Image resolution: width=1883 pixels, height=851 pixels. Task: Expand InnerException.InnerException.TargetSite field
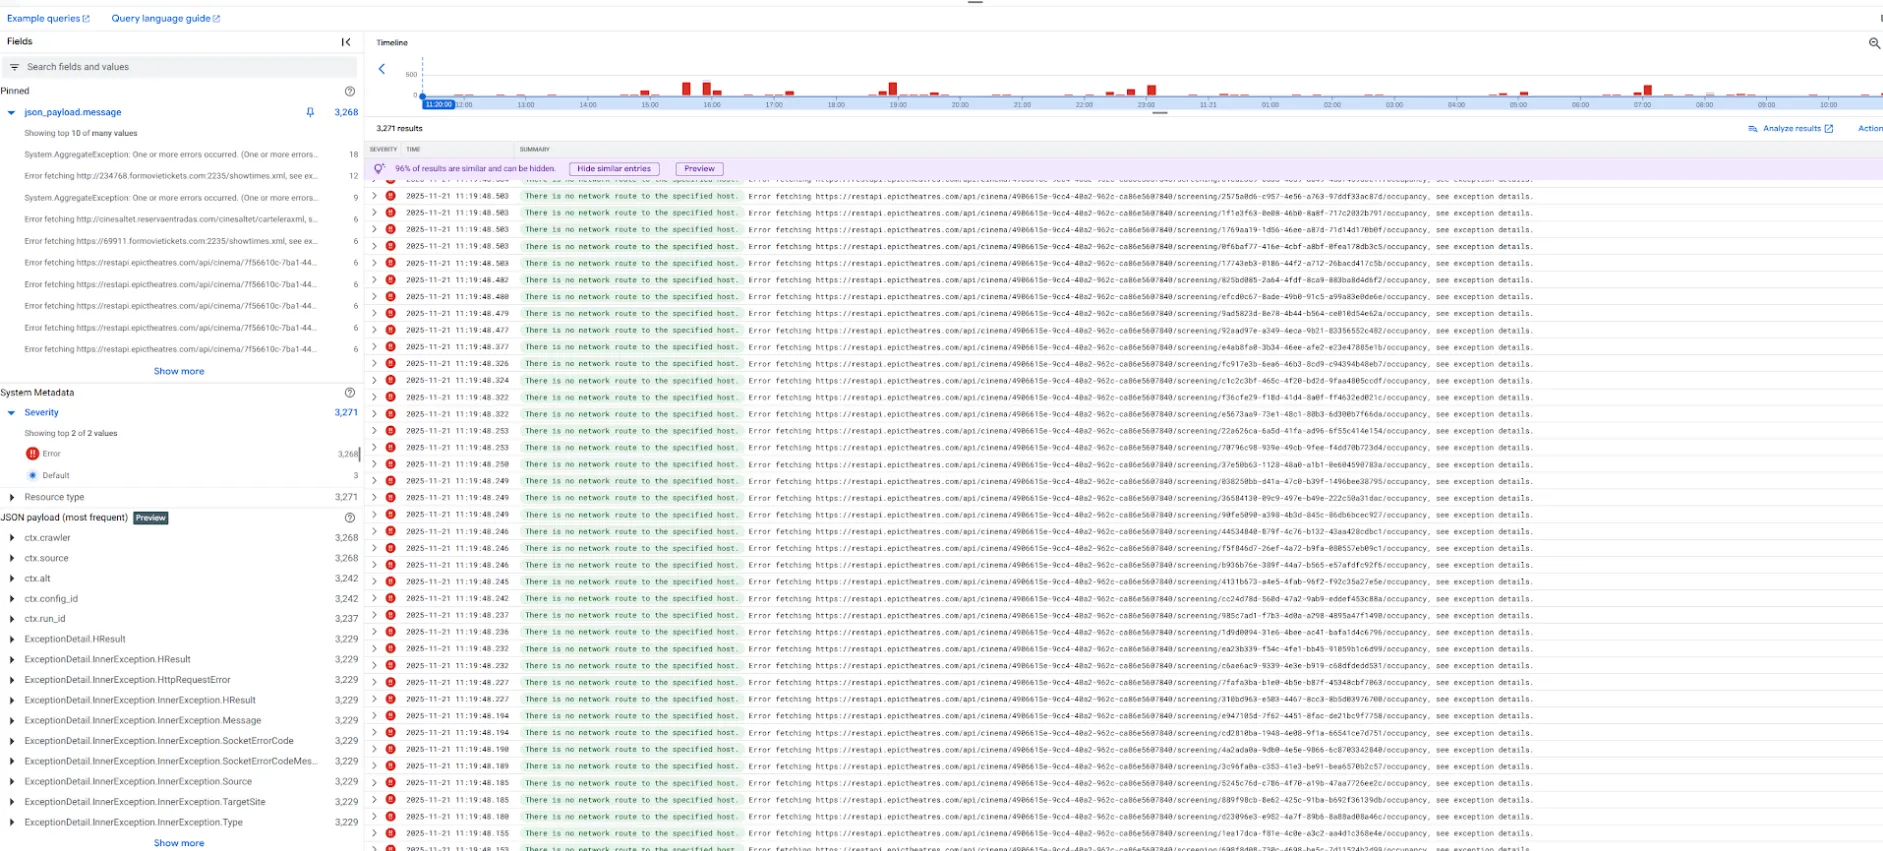pyautogui.click(x=11, y=802)
